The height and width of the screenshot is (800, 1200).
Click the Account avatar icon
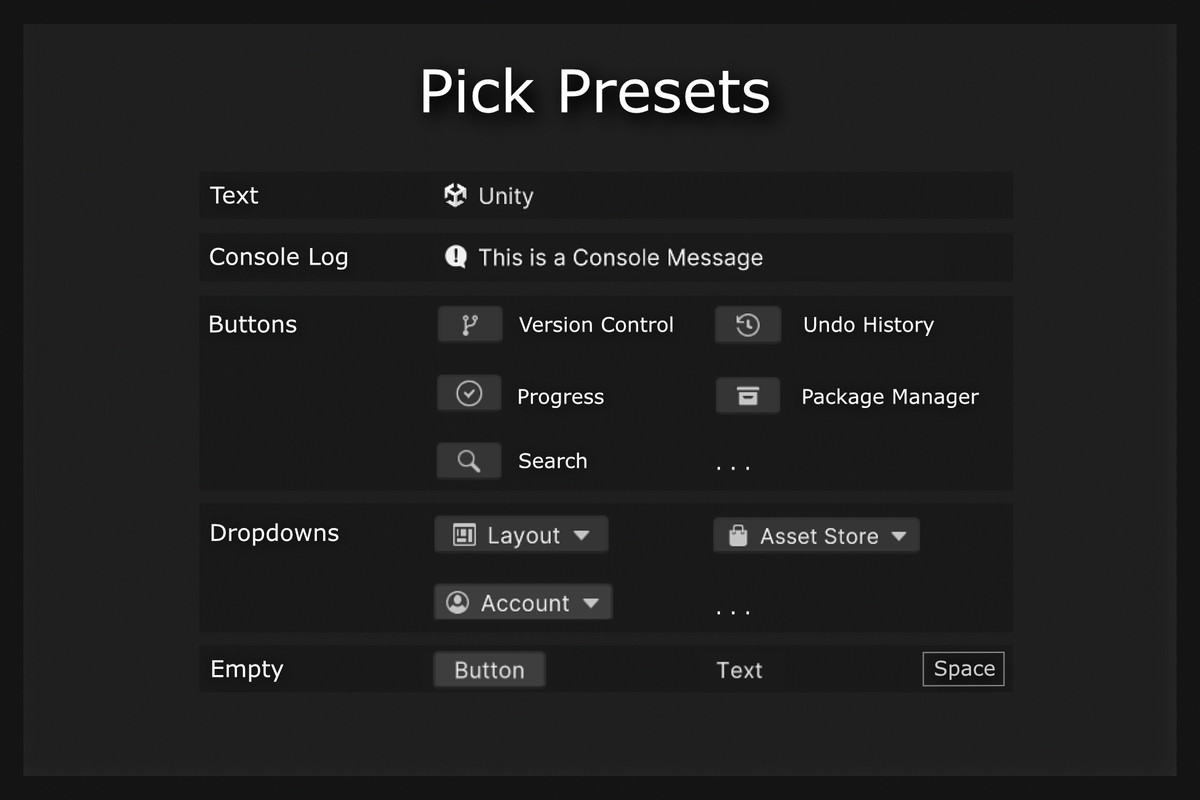click(458, 602)
